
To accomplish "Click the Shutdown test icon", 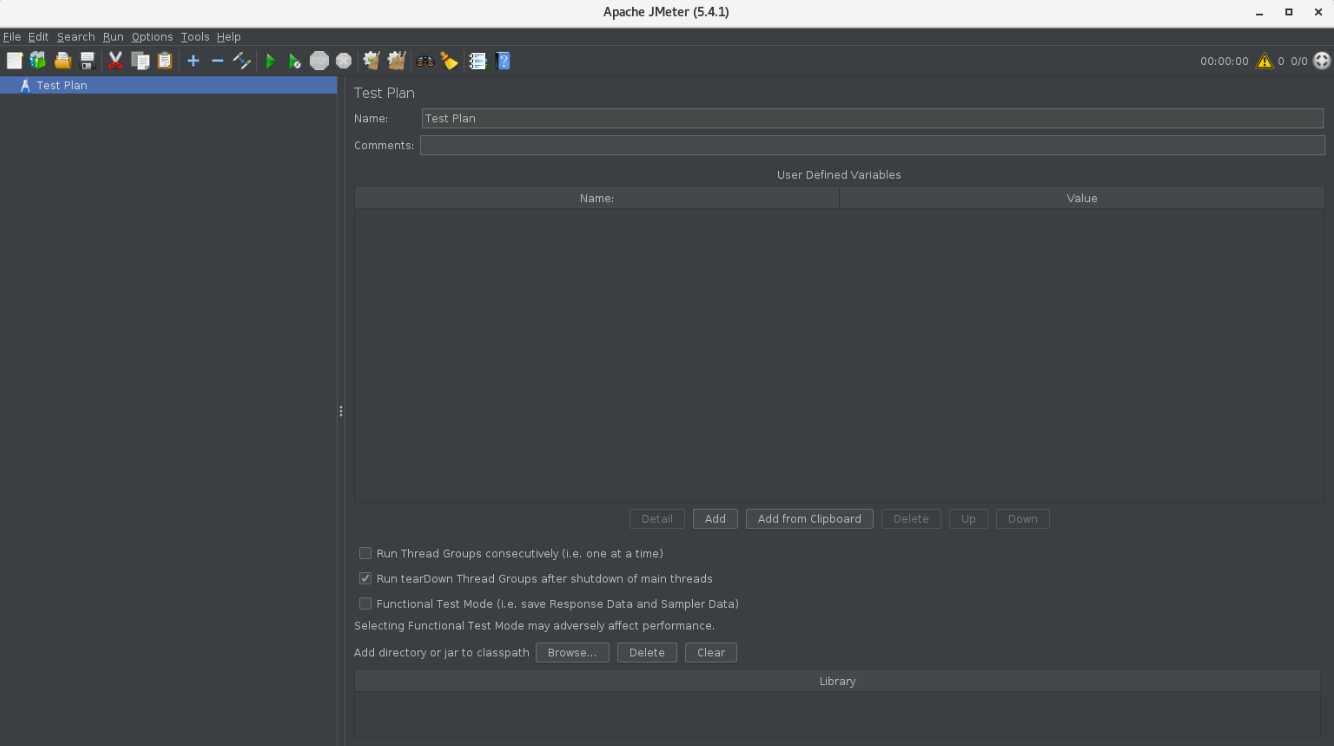I will [344, 61].
